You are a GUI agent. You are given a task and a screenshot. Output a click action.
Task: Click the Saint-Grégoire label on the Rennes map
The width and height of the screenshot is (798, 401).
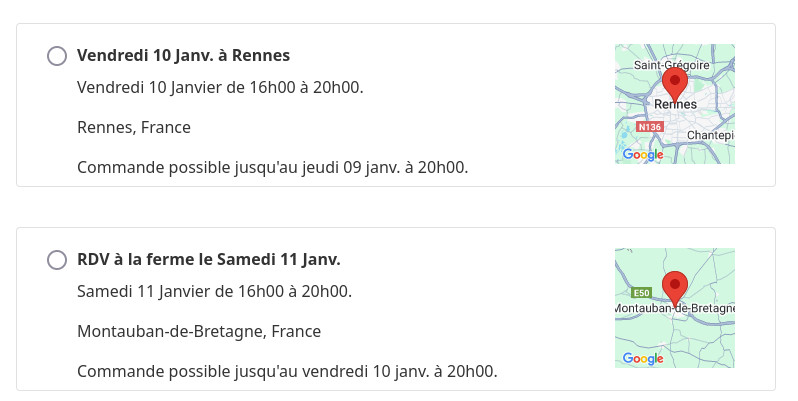[x=671, y=65]
